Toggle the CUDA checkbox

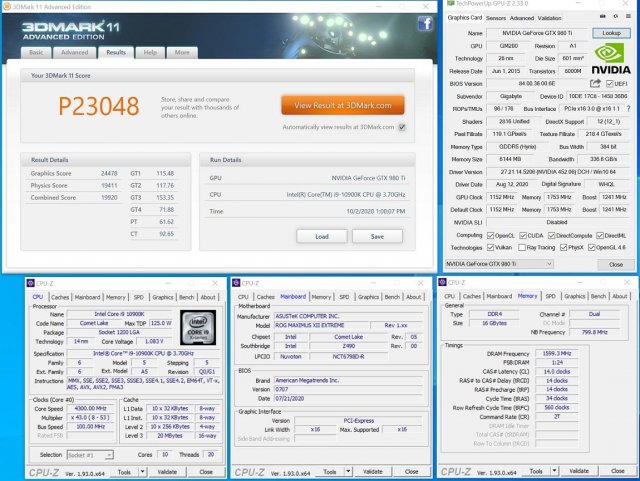(x=523, y=236)
